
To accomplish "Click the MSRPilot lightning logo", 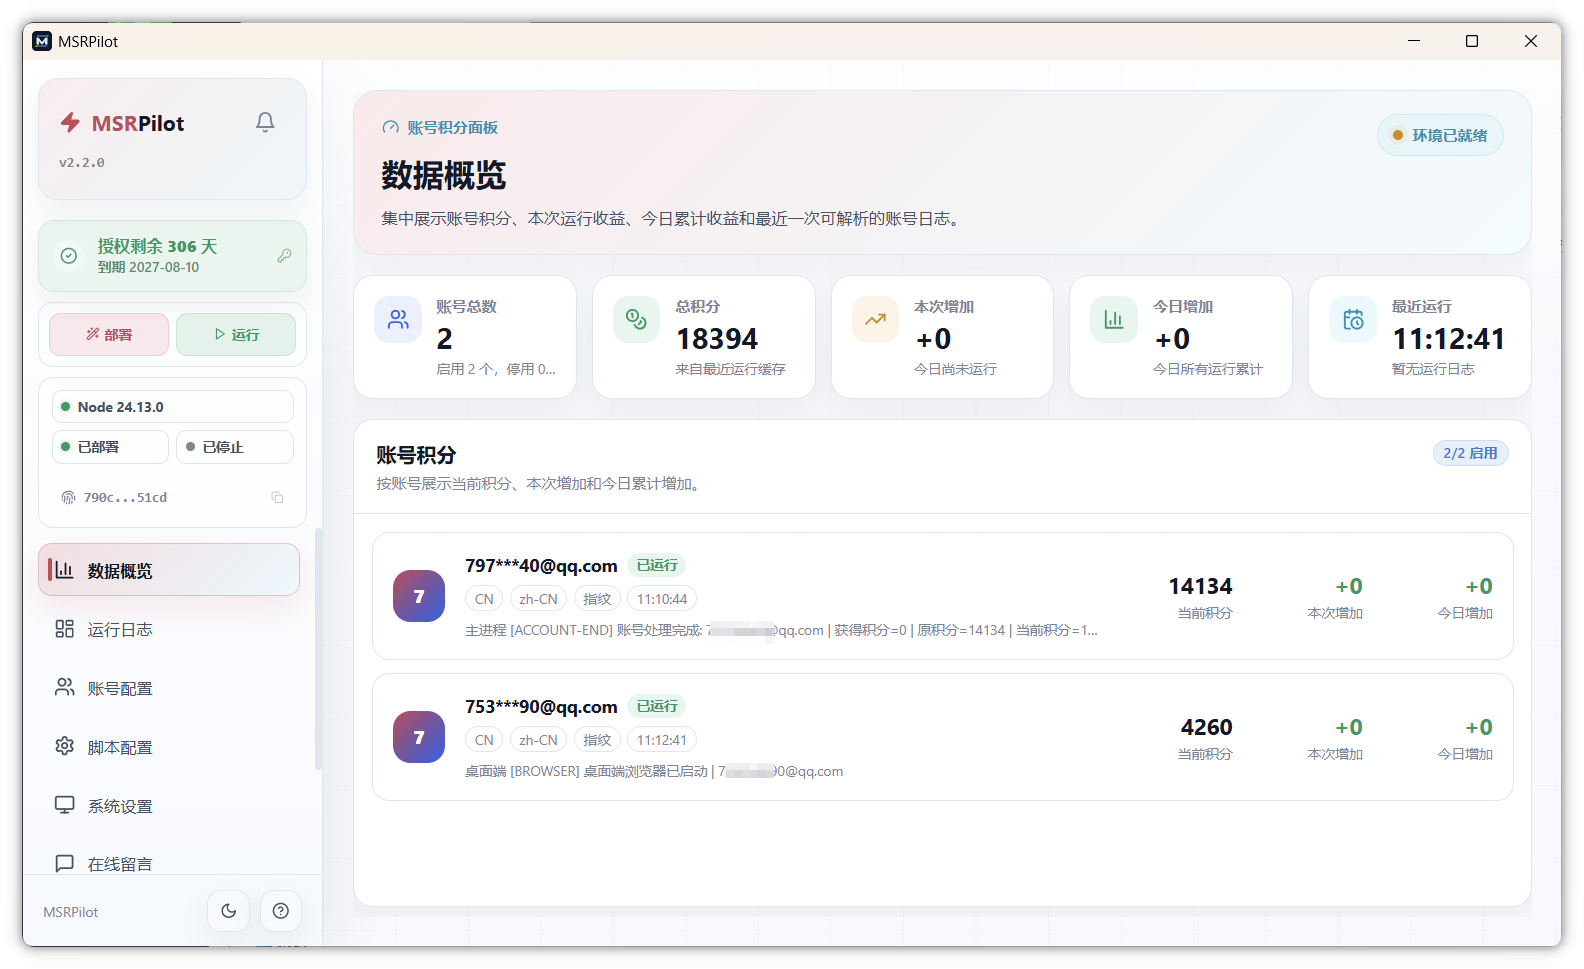I will [70, 123].
